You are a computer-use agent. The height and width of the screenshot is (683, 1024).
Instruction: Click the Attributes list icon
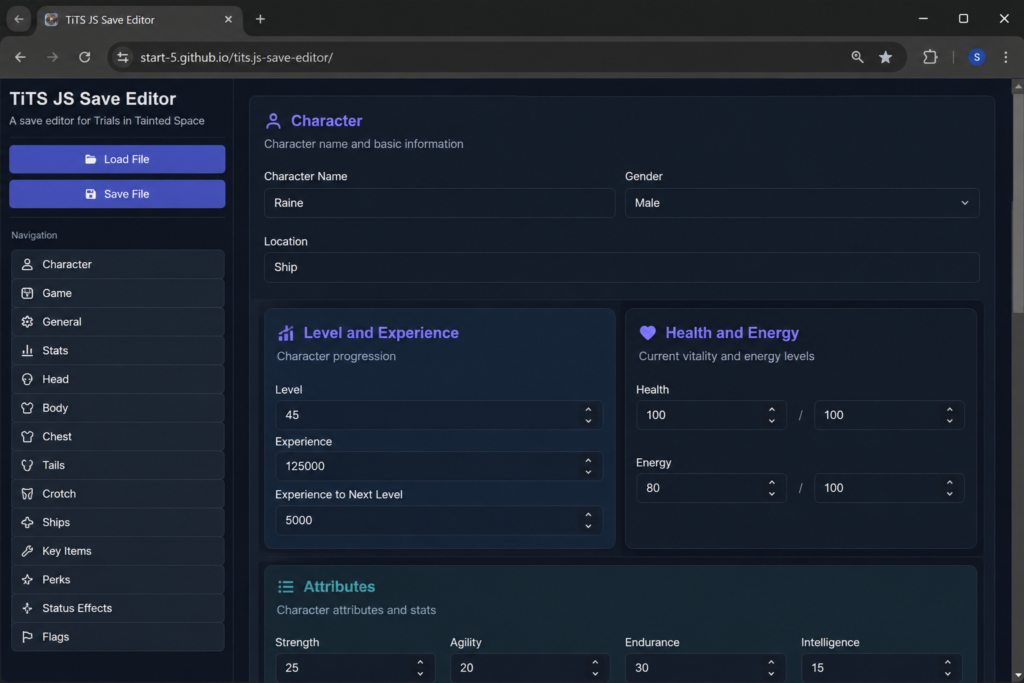point(285,587)
